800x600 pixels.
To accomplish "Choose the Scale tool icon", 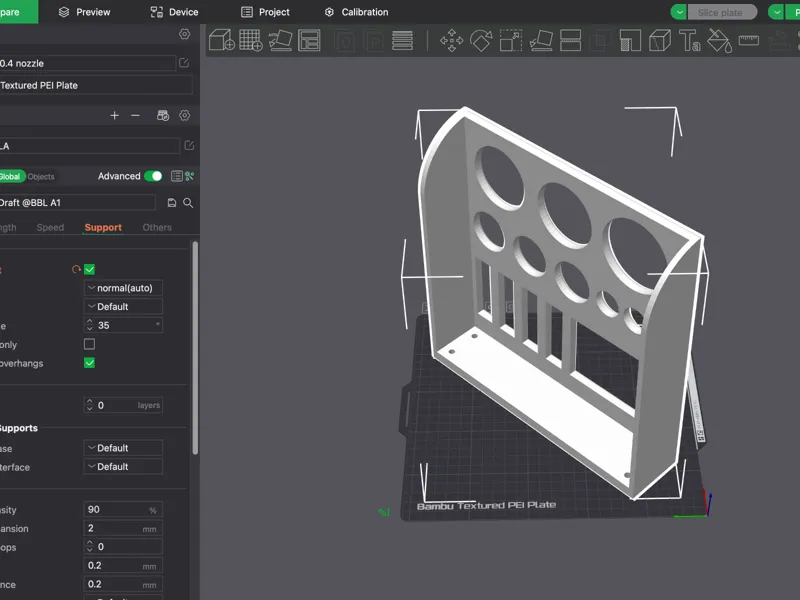I will coord(511,40).
